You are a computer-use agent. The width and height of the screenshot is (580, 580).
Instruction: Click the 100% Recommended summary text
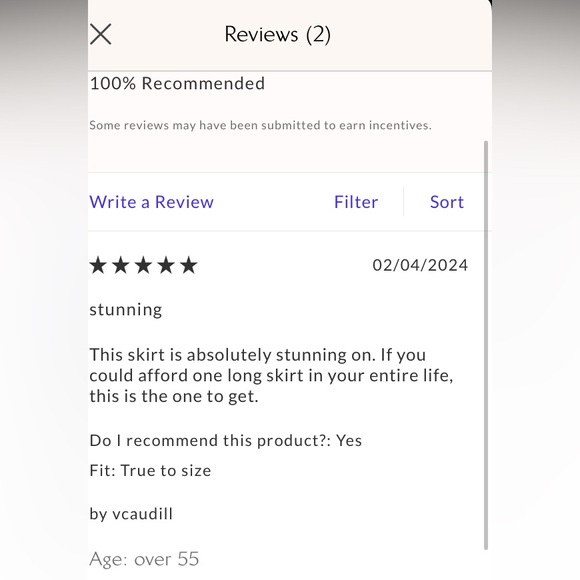tap(177, 84)
